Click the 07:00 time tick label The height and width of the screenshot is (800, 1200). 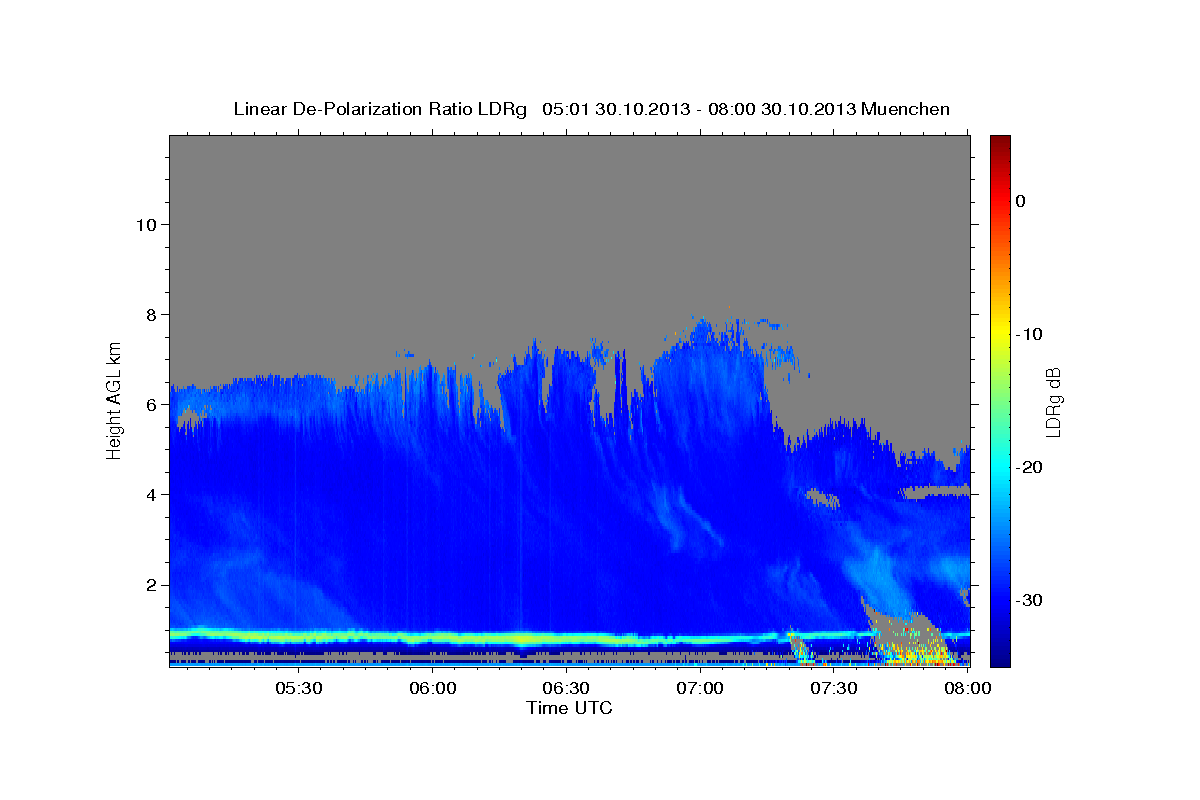pos(700,688)
